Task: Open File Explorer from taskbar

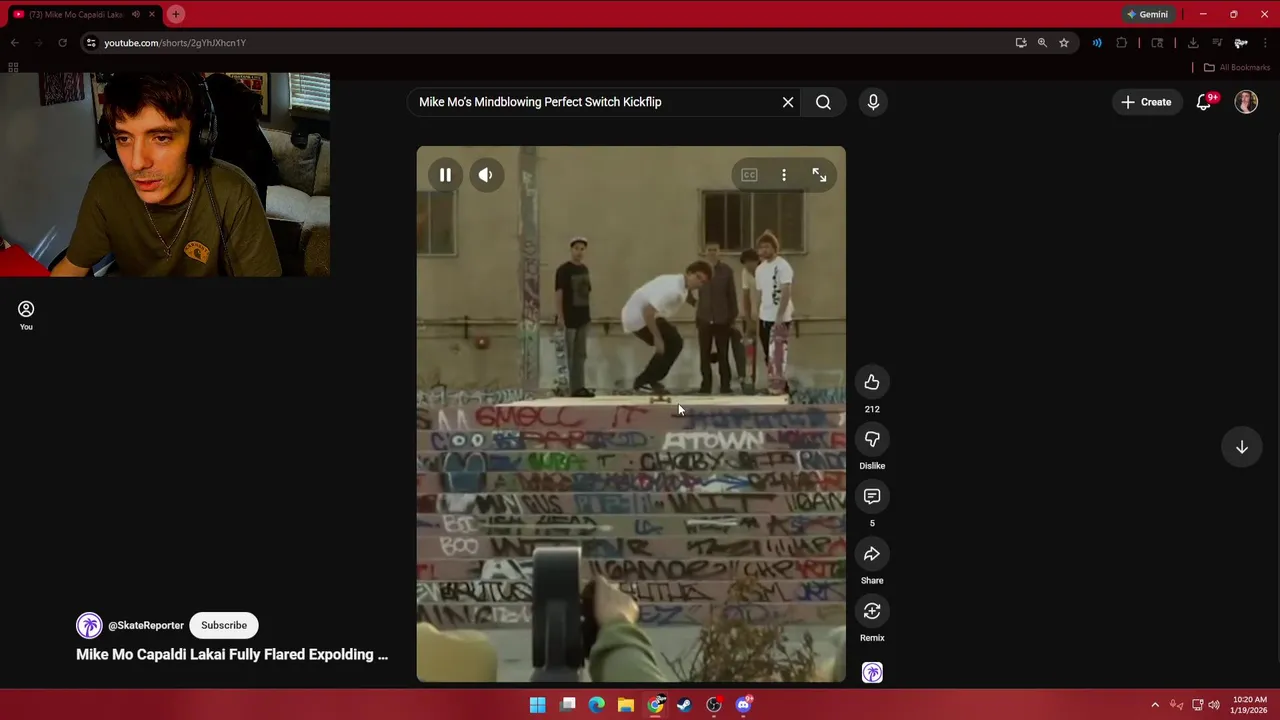Action: coord(626,705)
